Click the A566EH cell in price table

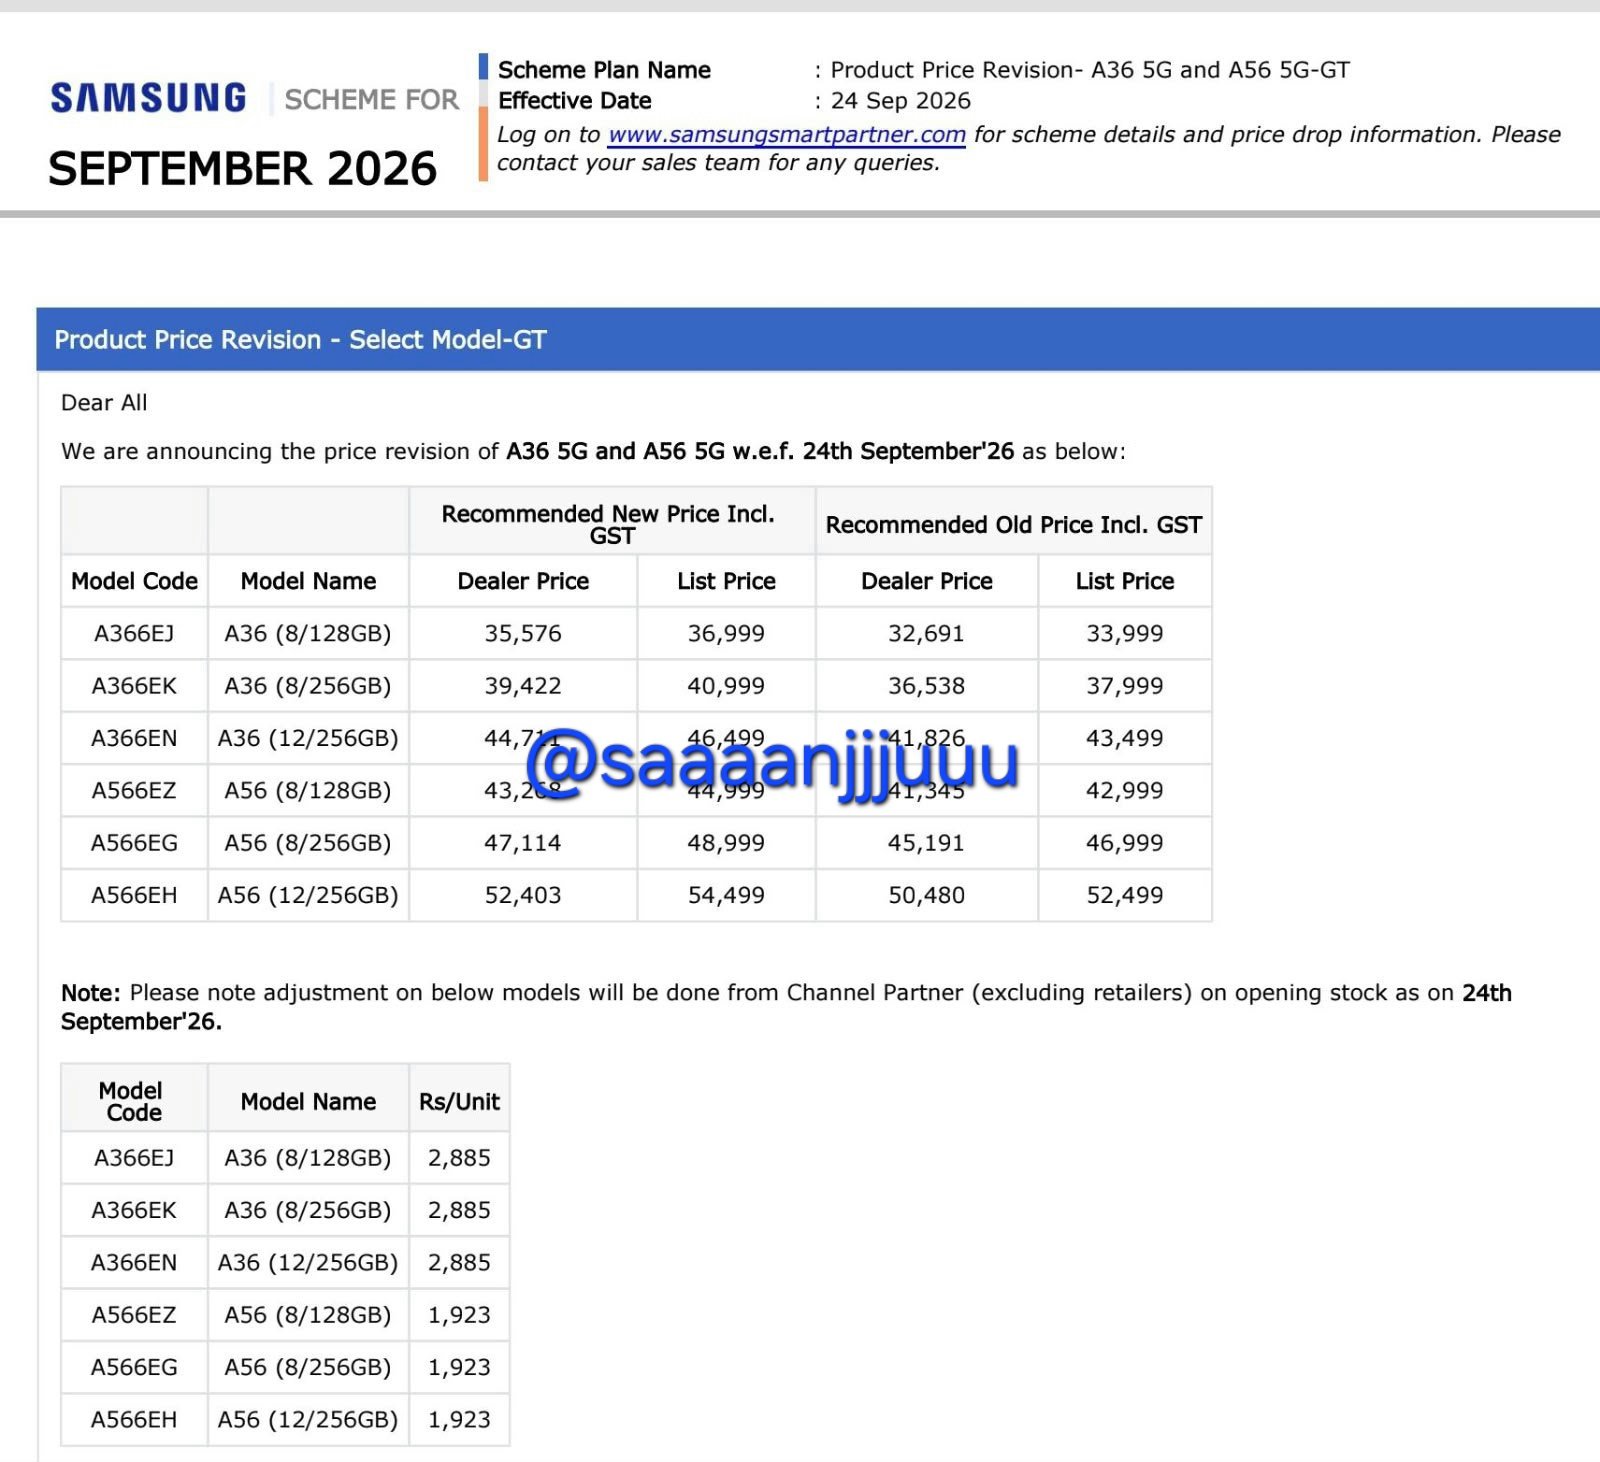134,895
